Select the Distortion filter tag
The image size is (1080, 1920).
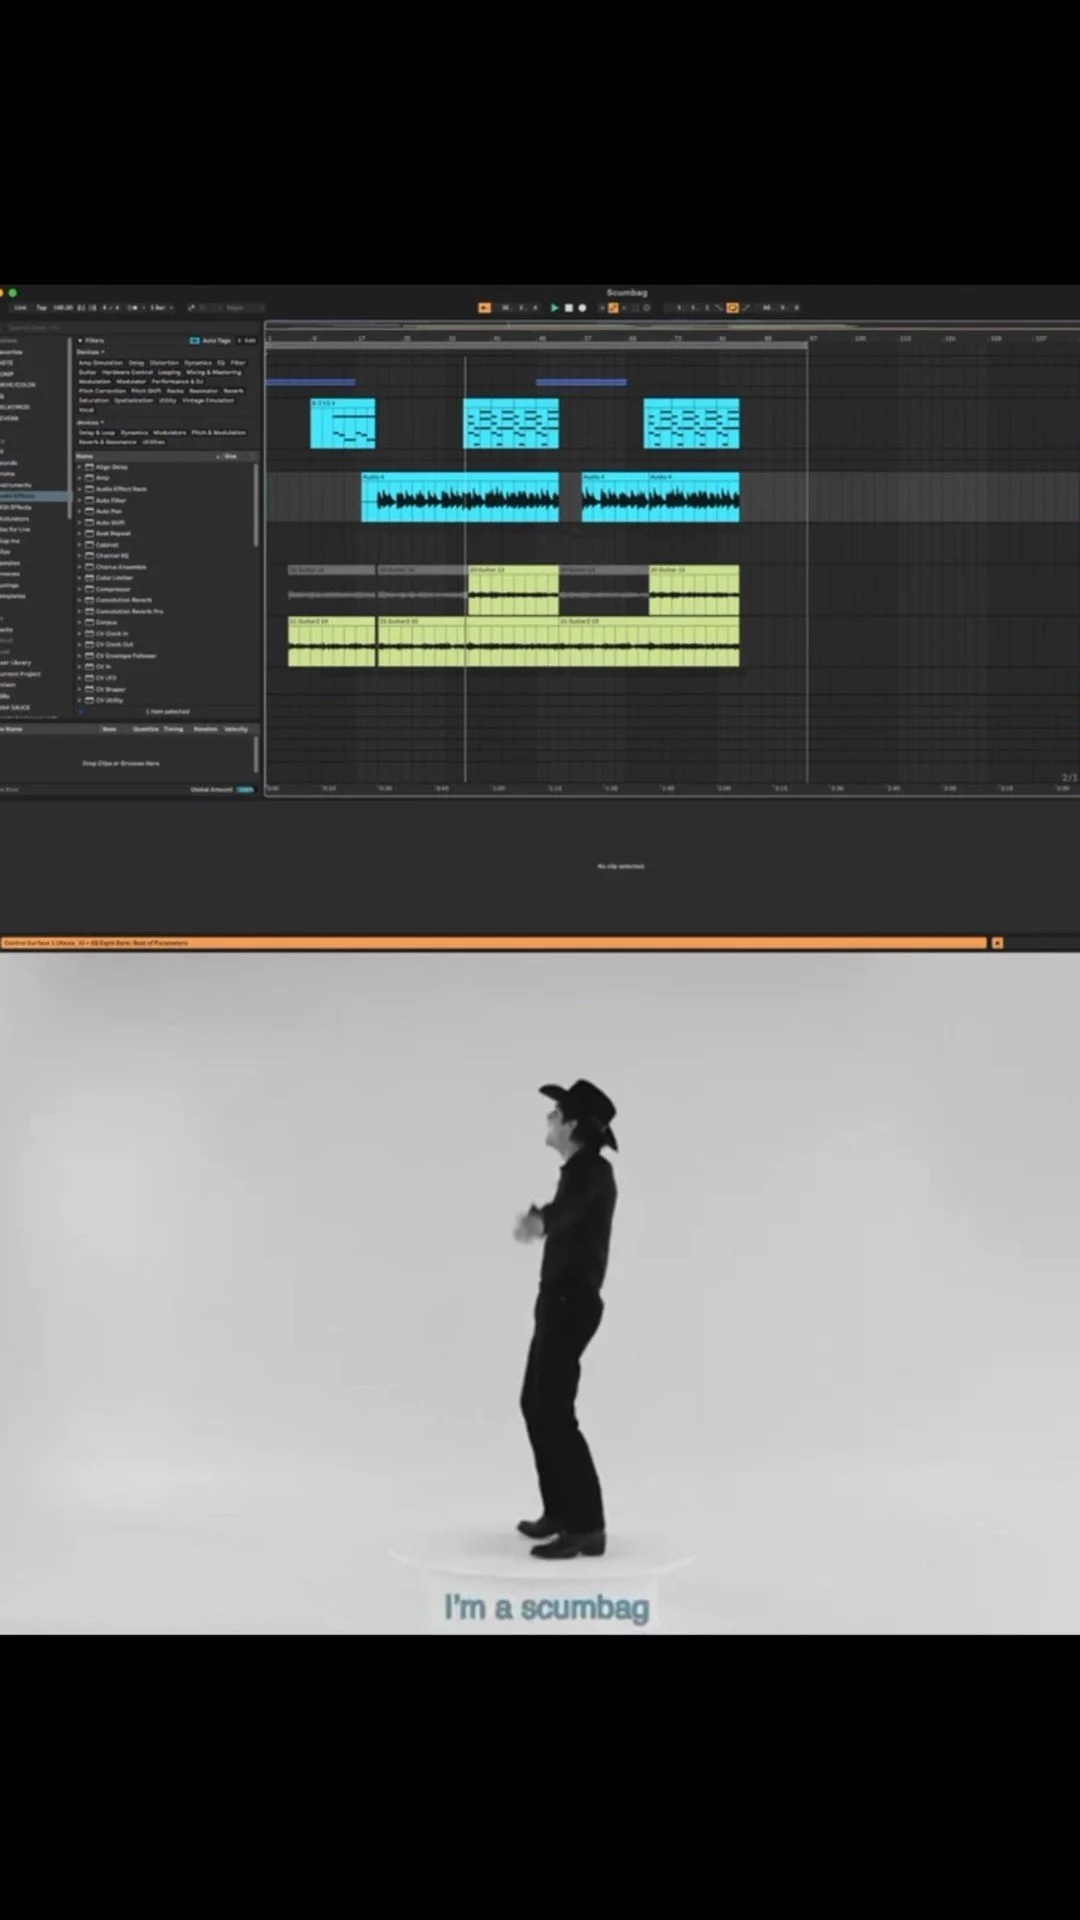pyautogui.click(x=164, y=363)
